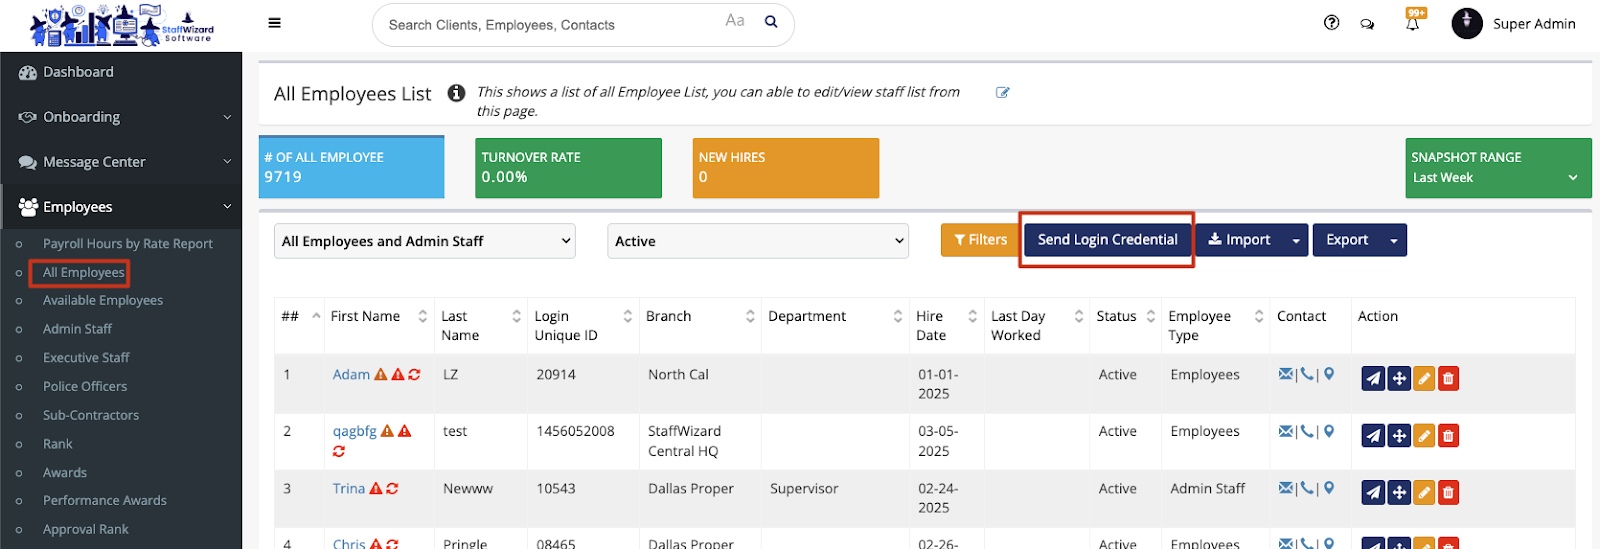Open the All Employees and Admin Staff dropdown

[424, 241]
